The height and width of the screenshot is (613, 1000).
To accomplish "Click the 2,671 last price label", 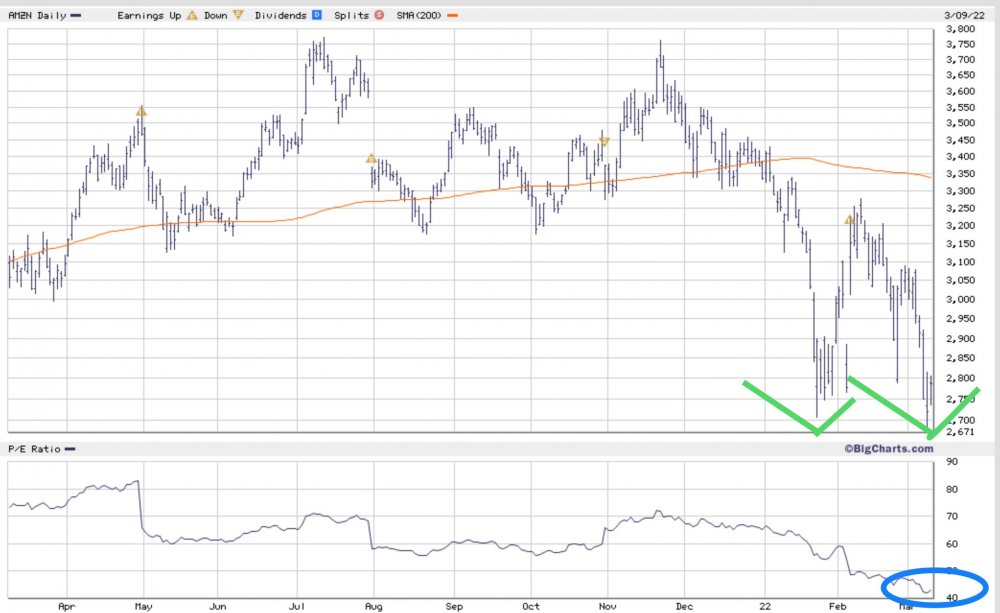I will tap(960, 432).
